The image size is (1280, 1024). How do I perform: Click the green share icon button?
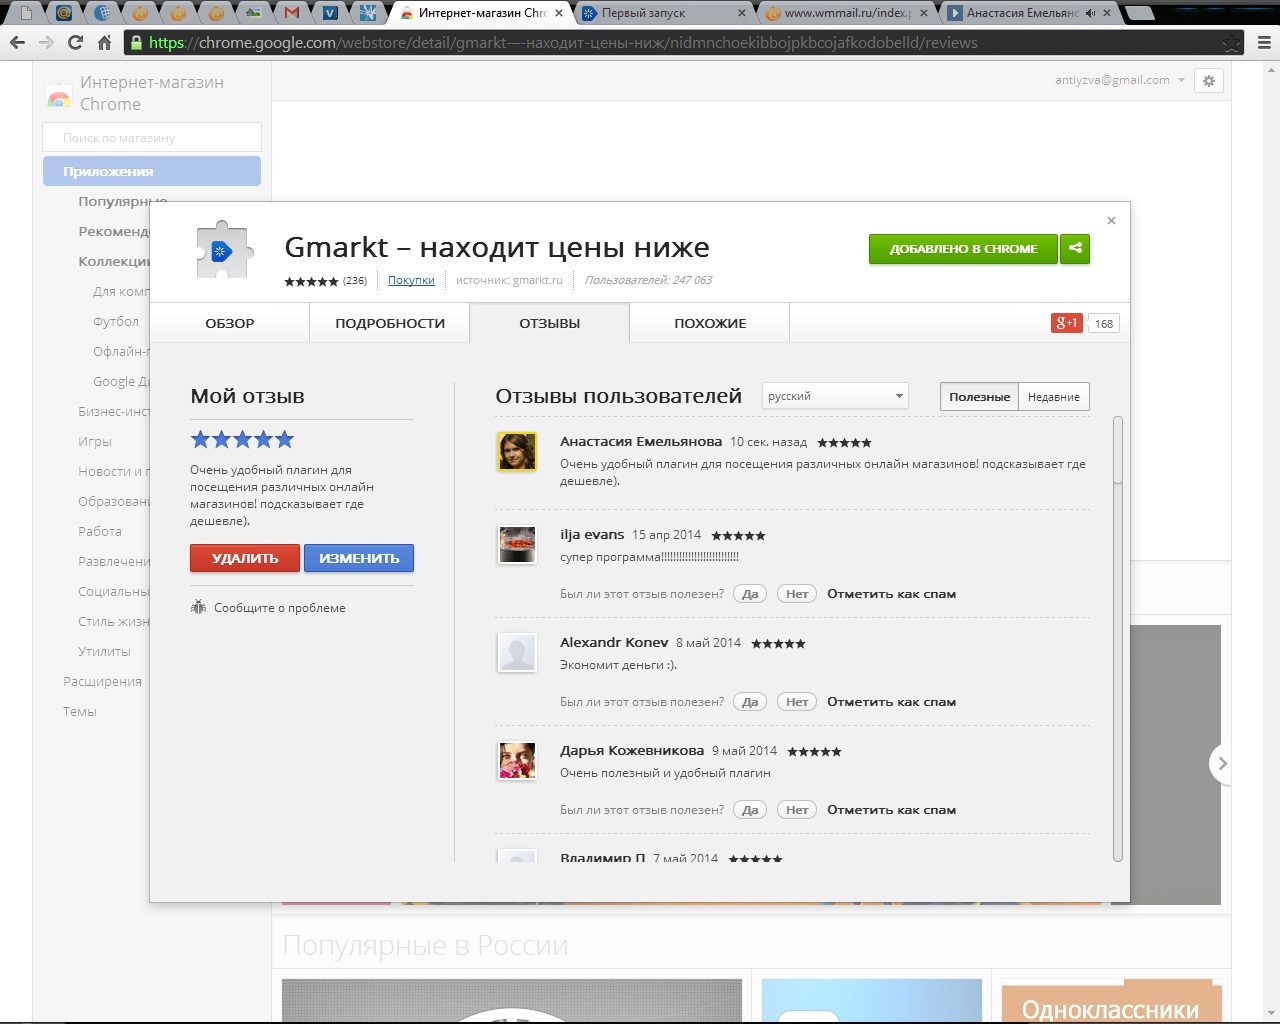point(1075,248)
